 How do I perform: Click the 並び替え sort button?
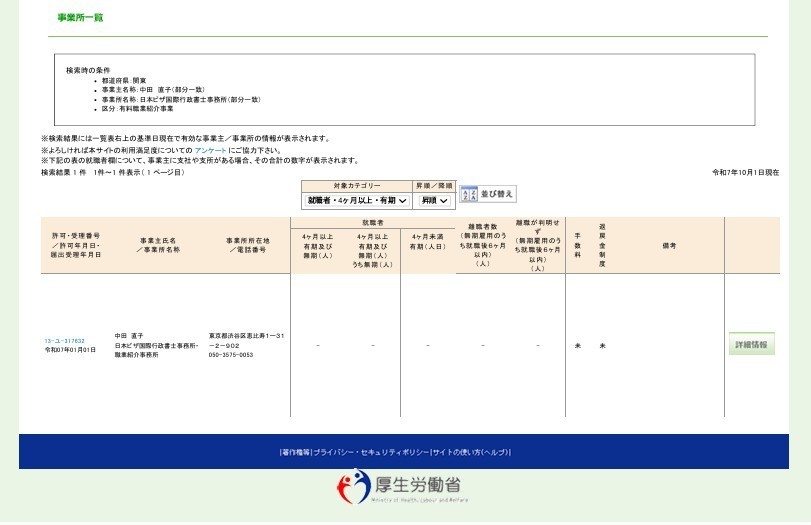click(x=488, y=194)
